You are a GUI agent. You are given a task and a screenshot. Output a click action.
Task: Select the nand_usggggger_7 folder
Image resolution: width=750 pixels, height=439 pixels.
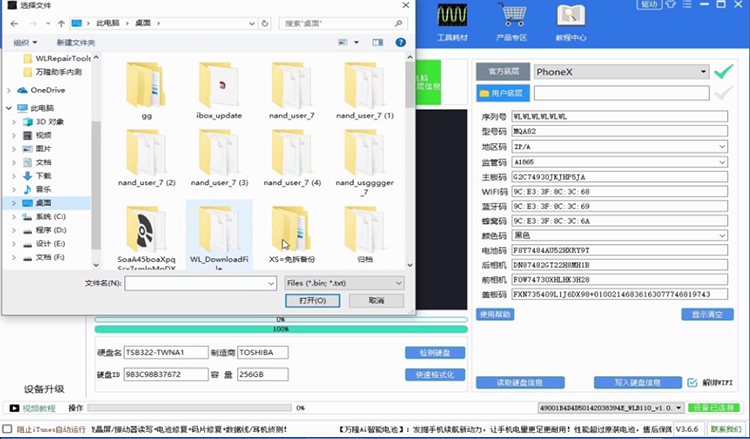pos(364,163)
